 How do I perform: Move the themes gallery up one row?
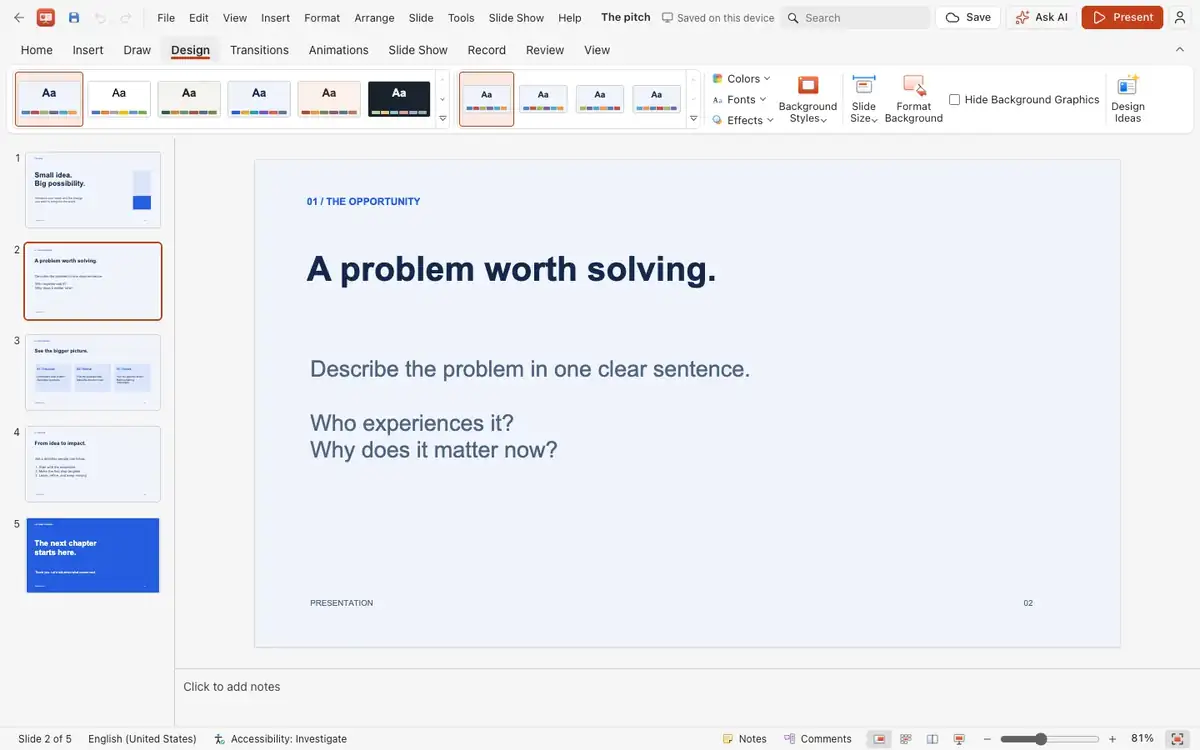point(443,80)
